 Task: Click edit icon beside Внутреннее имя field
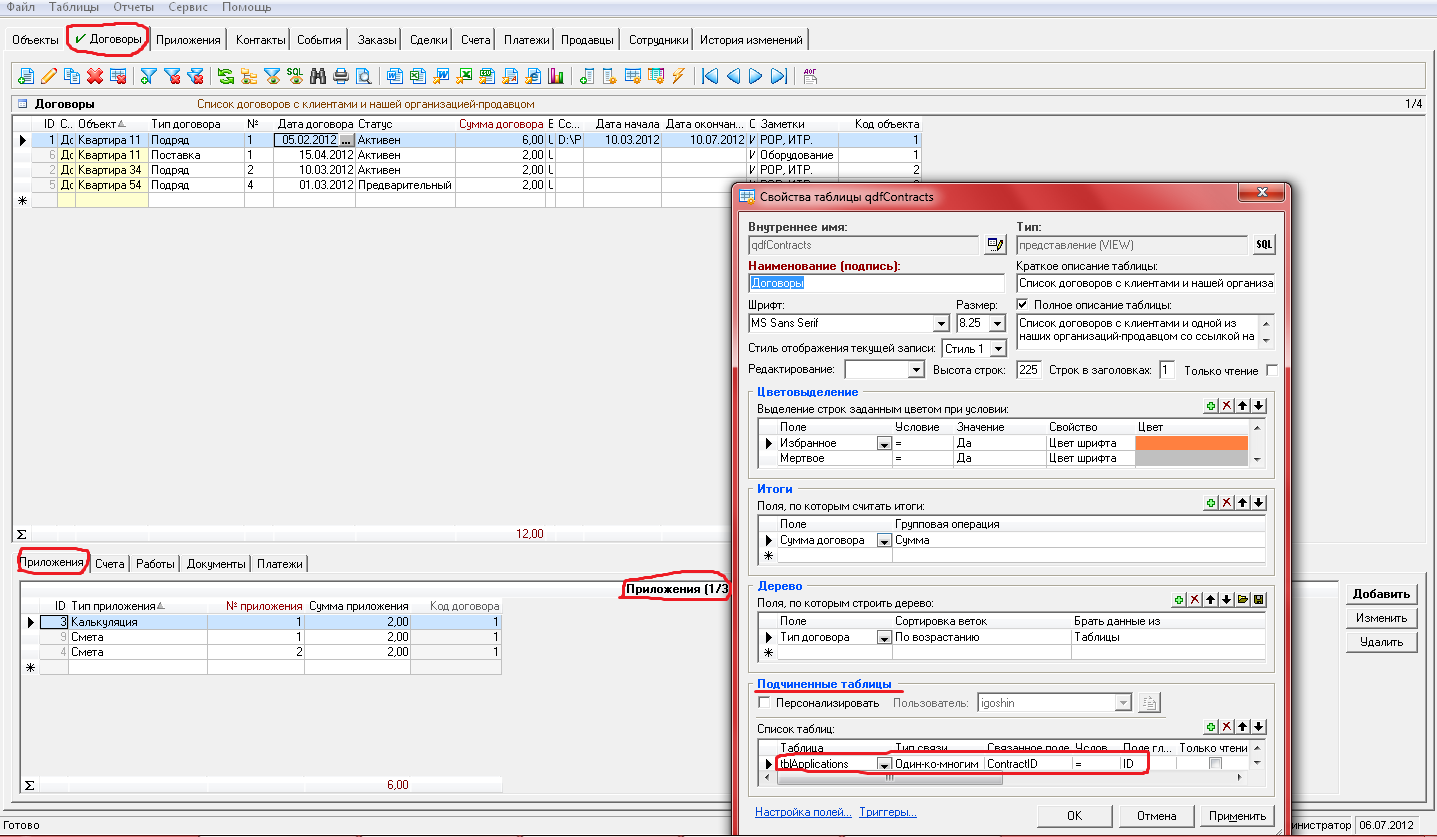tap(994, 244)
